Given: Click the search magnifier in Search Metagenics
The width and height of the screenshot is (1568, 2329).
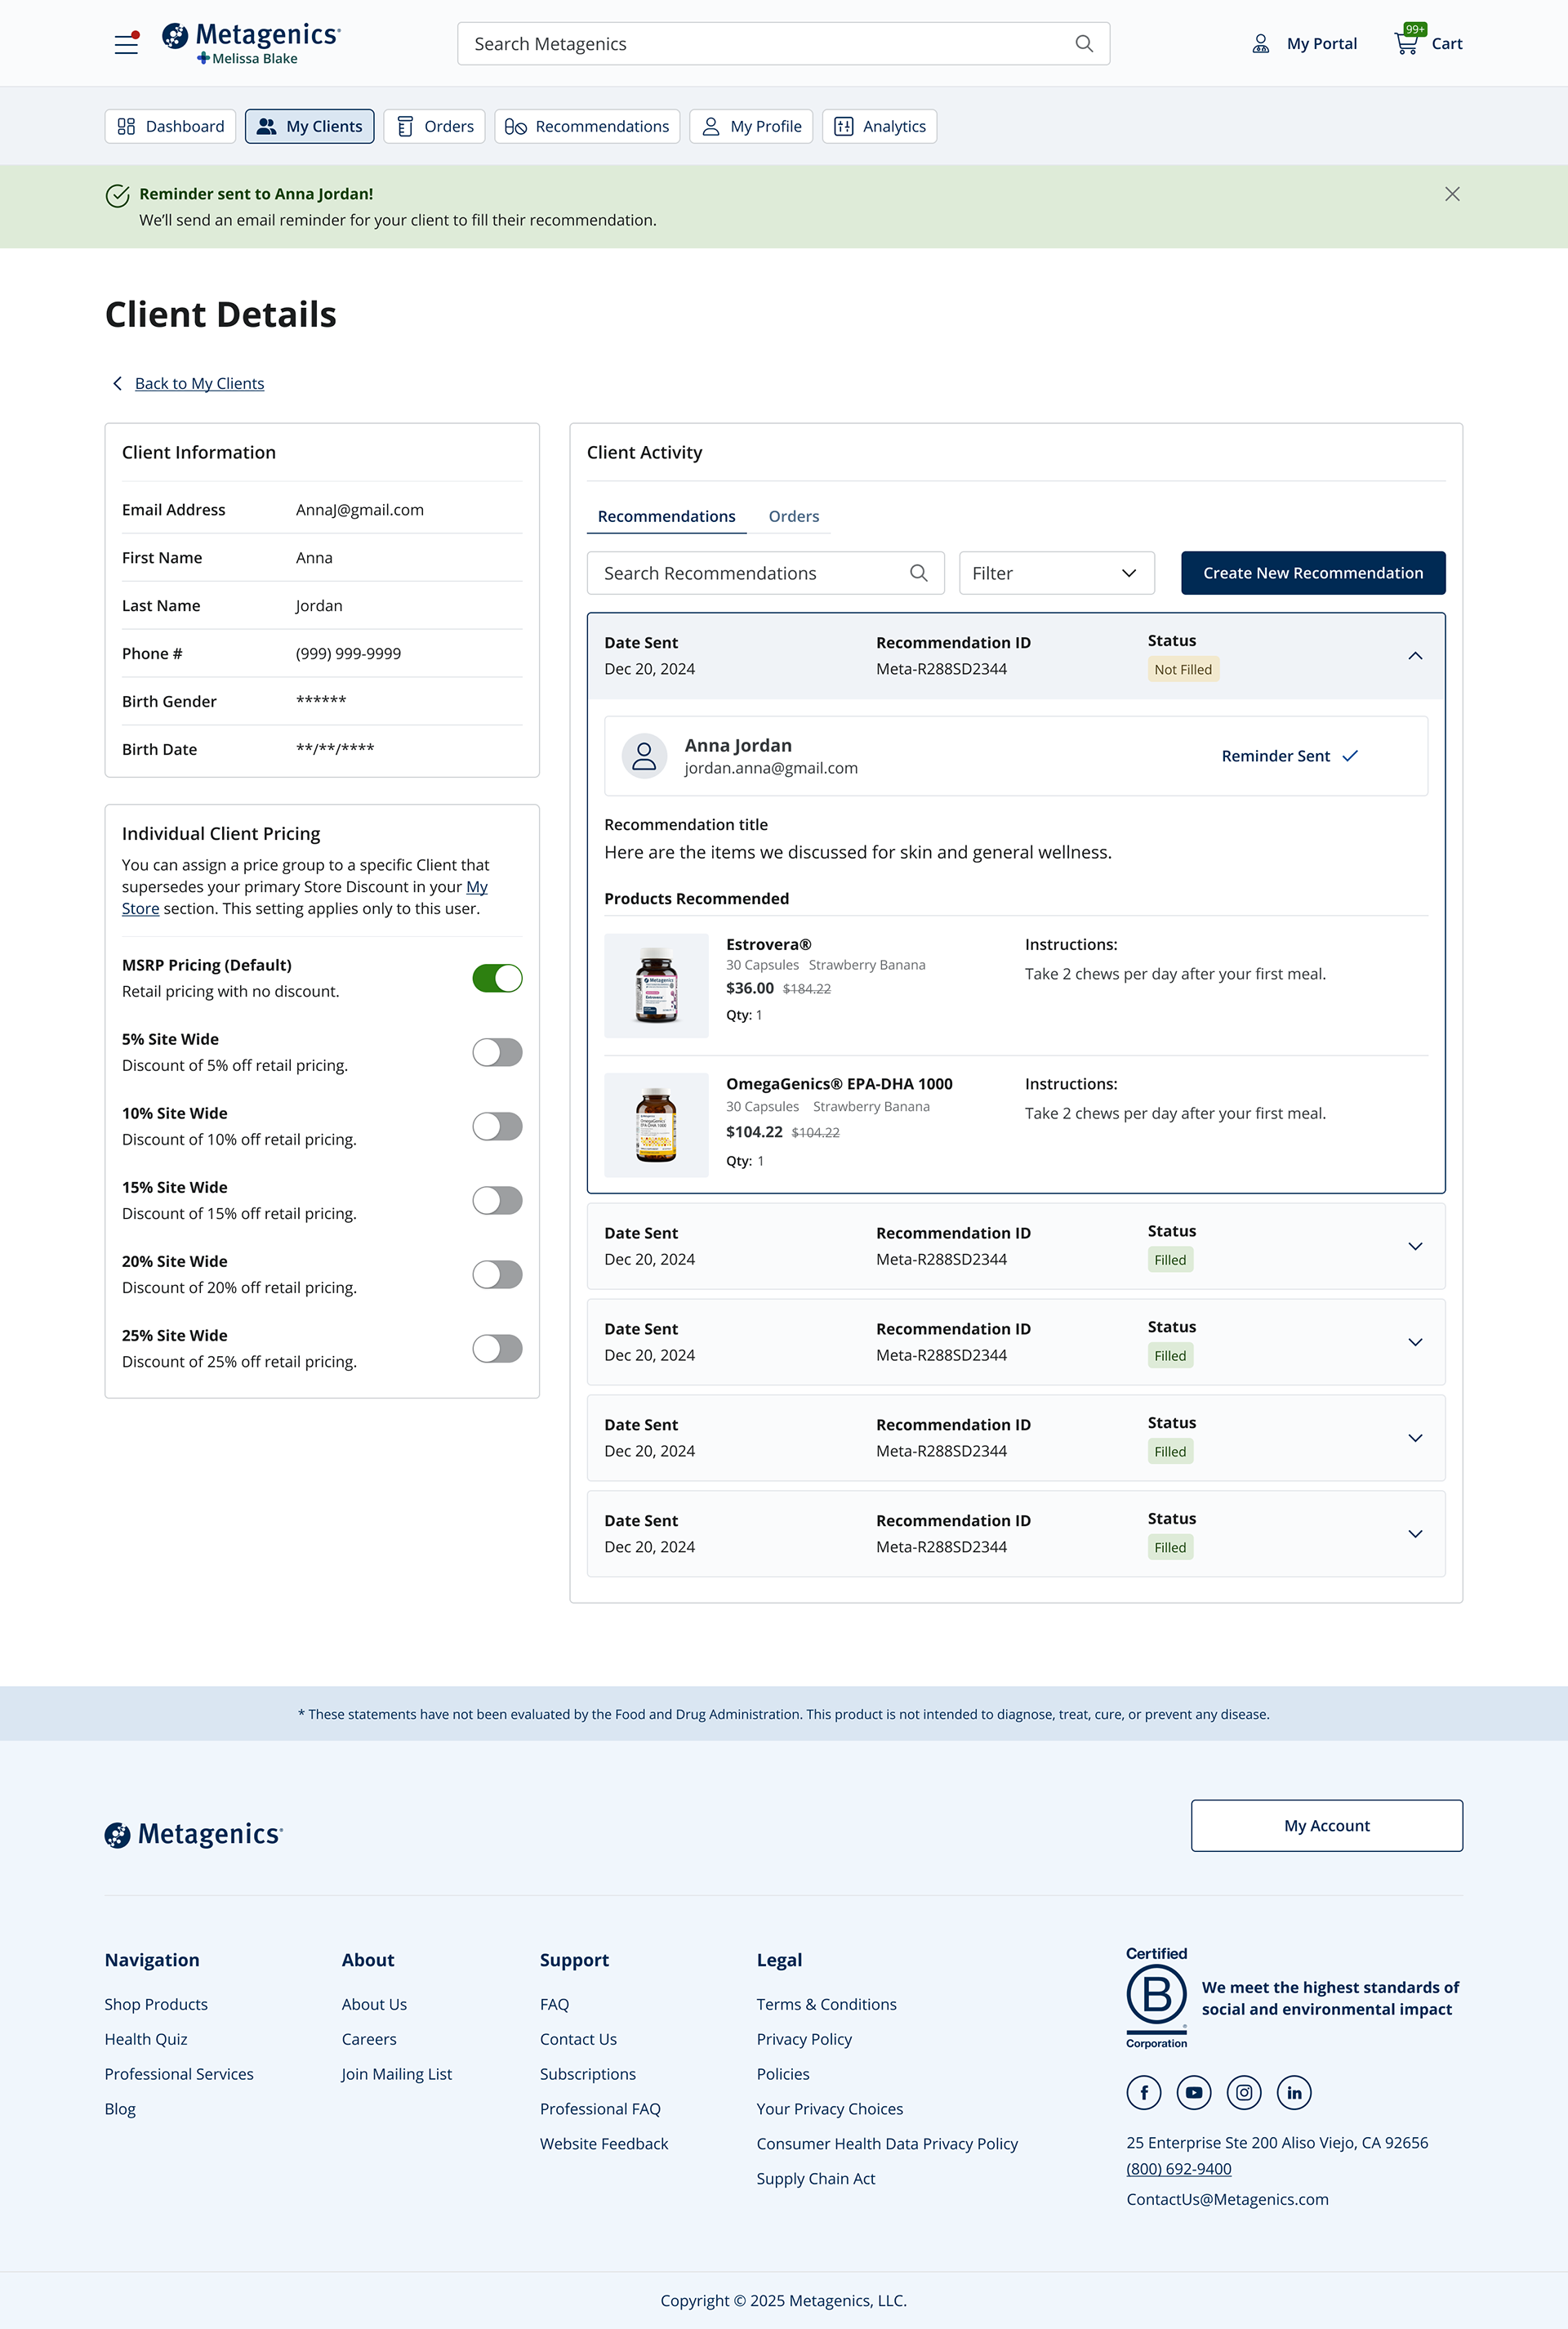Looking at the screenshot, I should click(1083, 44).
